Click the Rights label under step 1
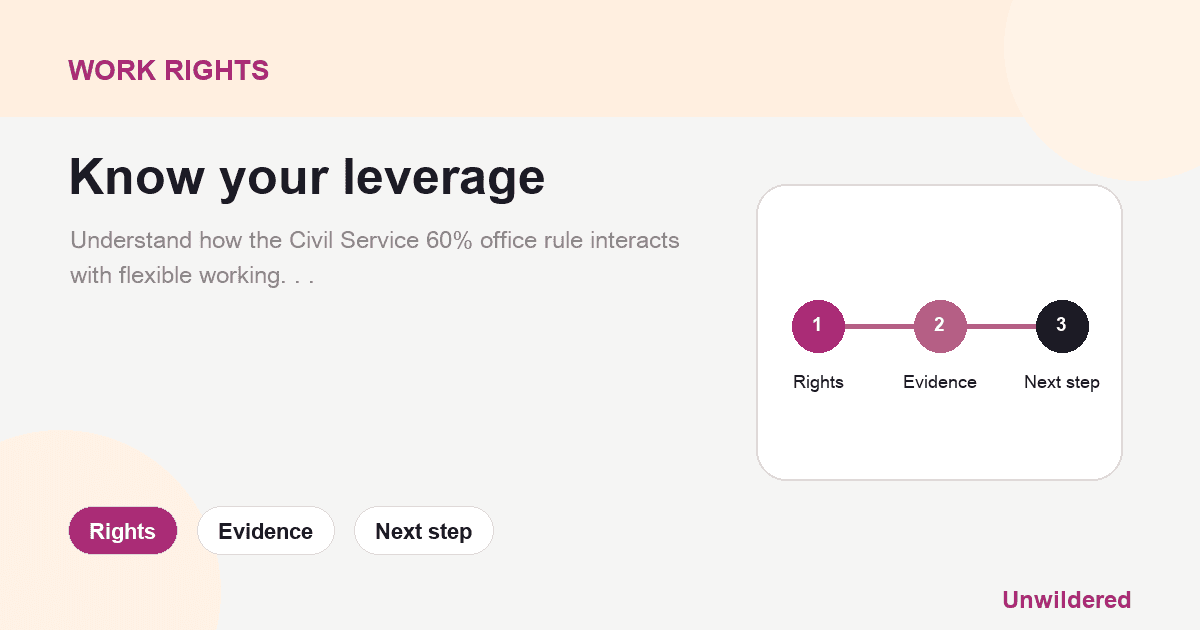 pyautogui.click(x=818, y=382)
